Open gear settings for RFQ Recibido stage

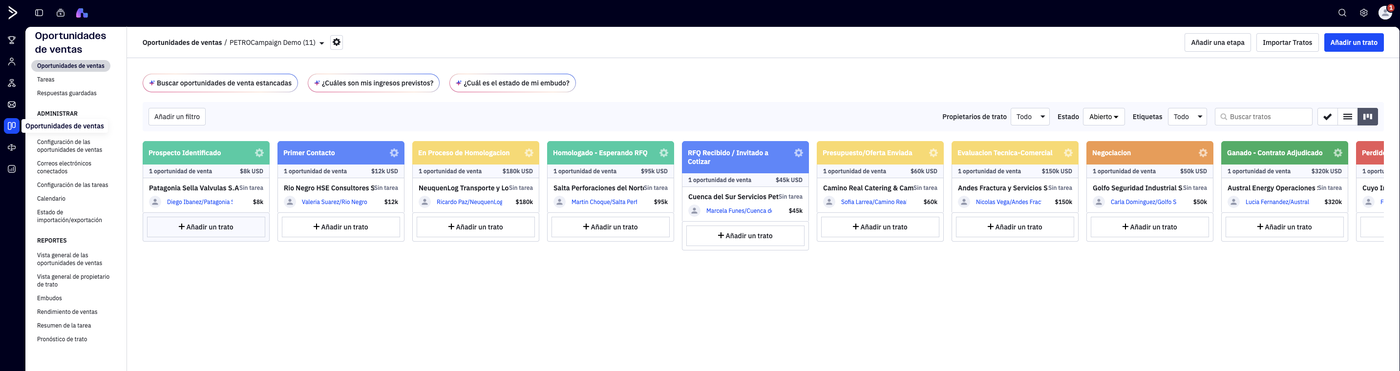coord(798,153)
